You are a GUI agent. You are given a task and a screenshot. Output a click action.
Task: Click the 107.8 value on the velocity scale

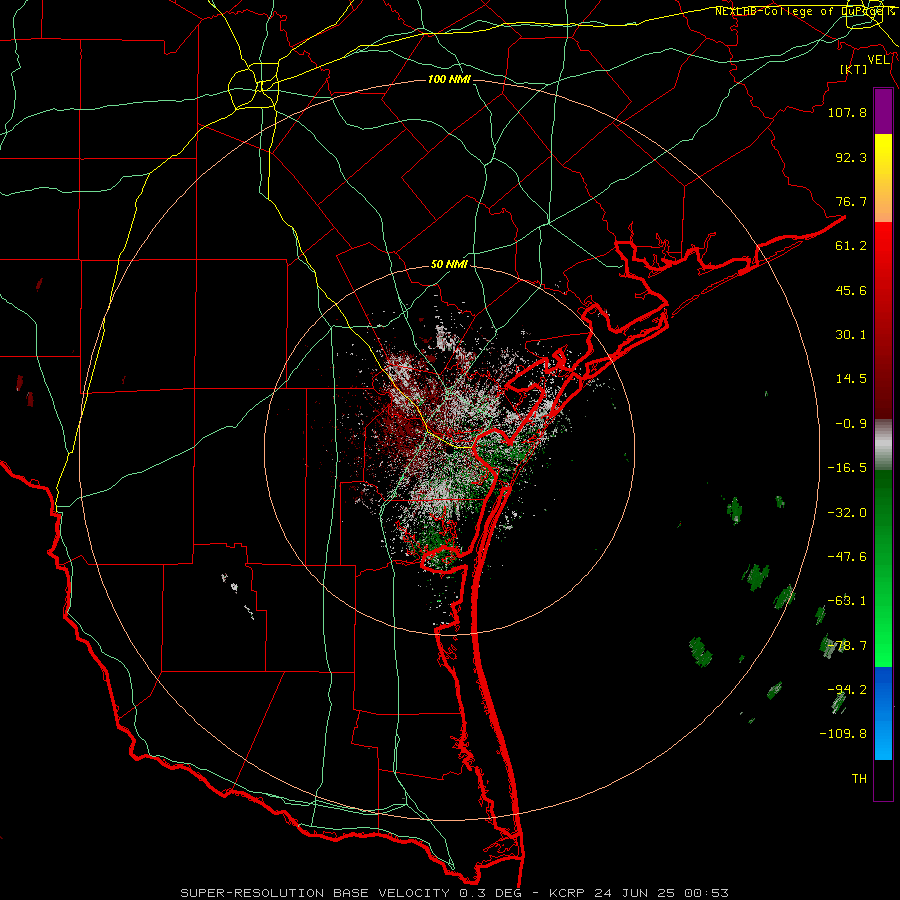click(x=847, y=112)
